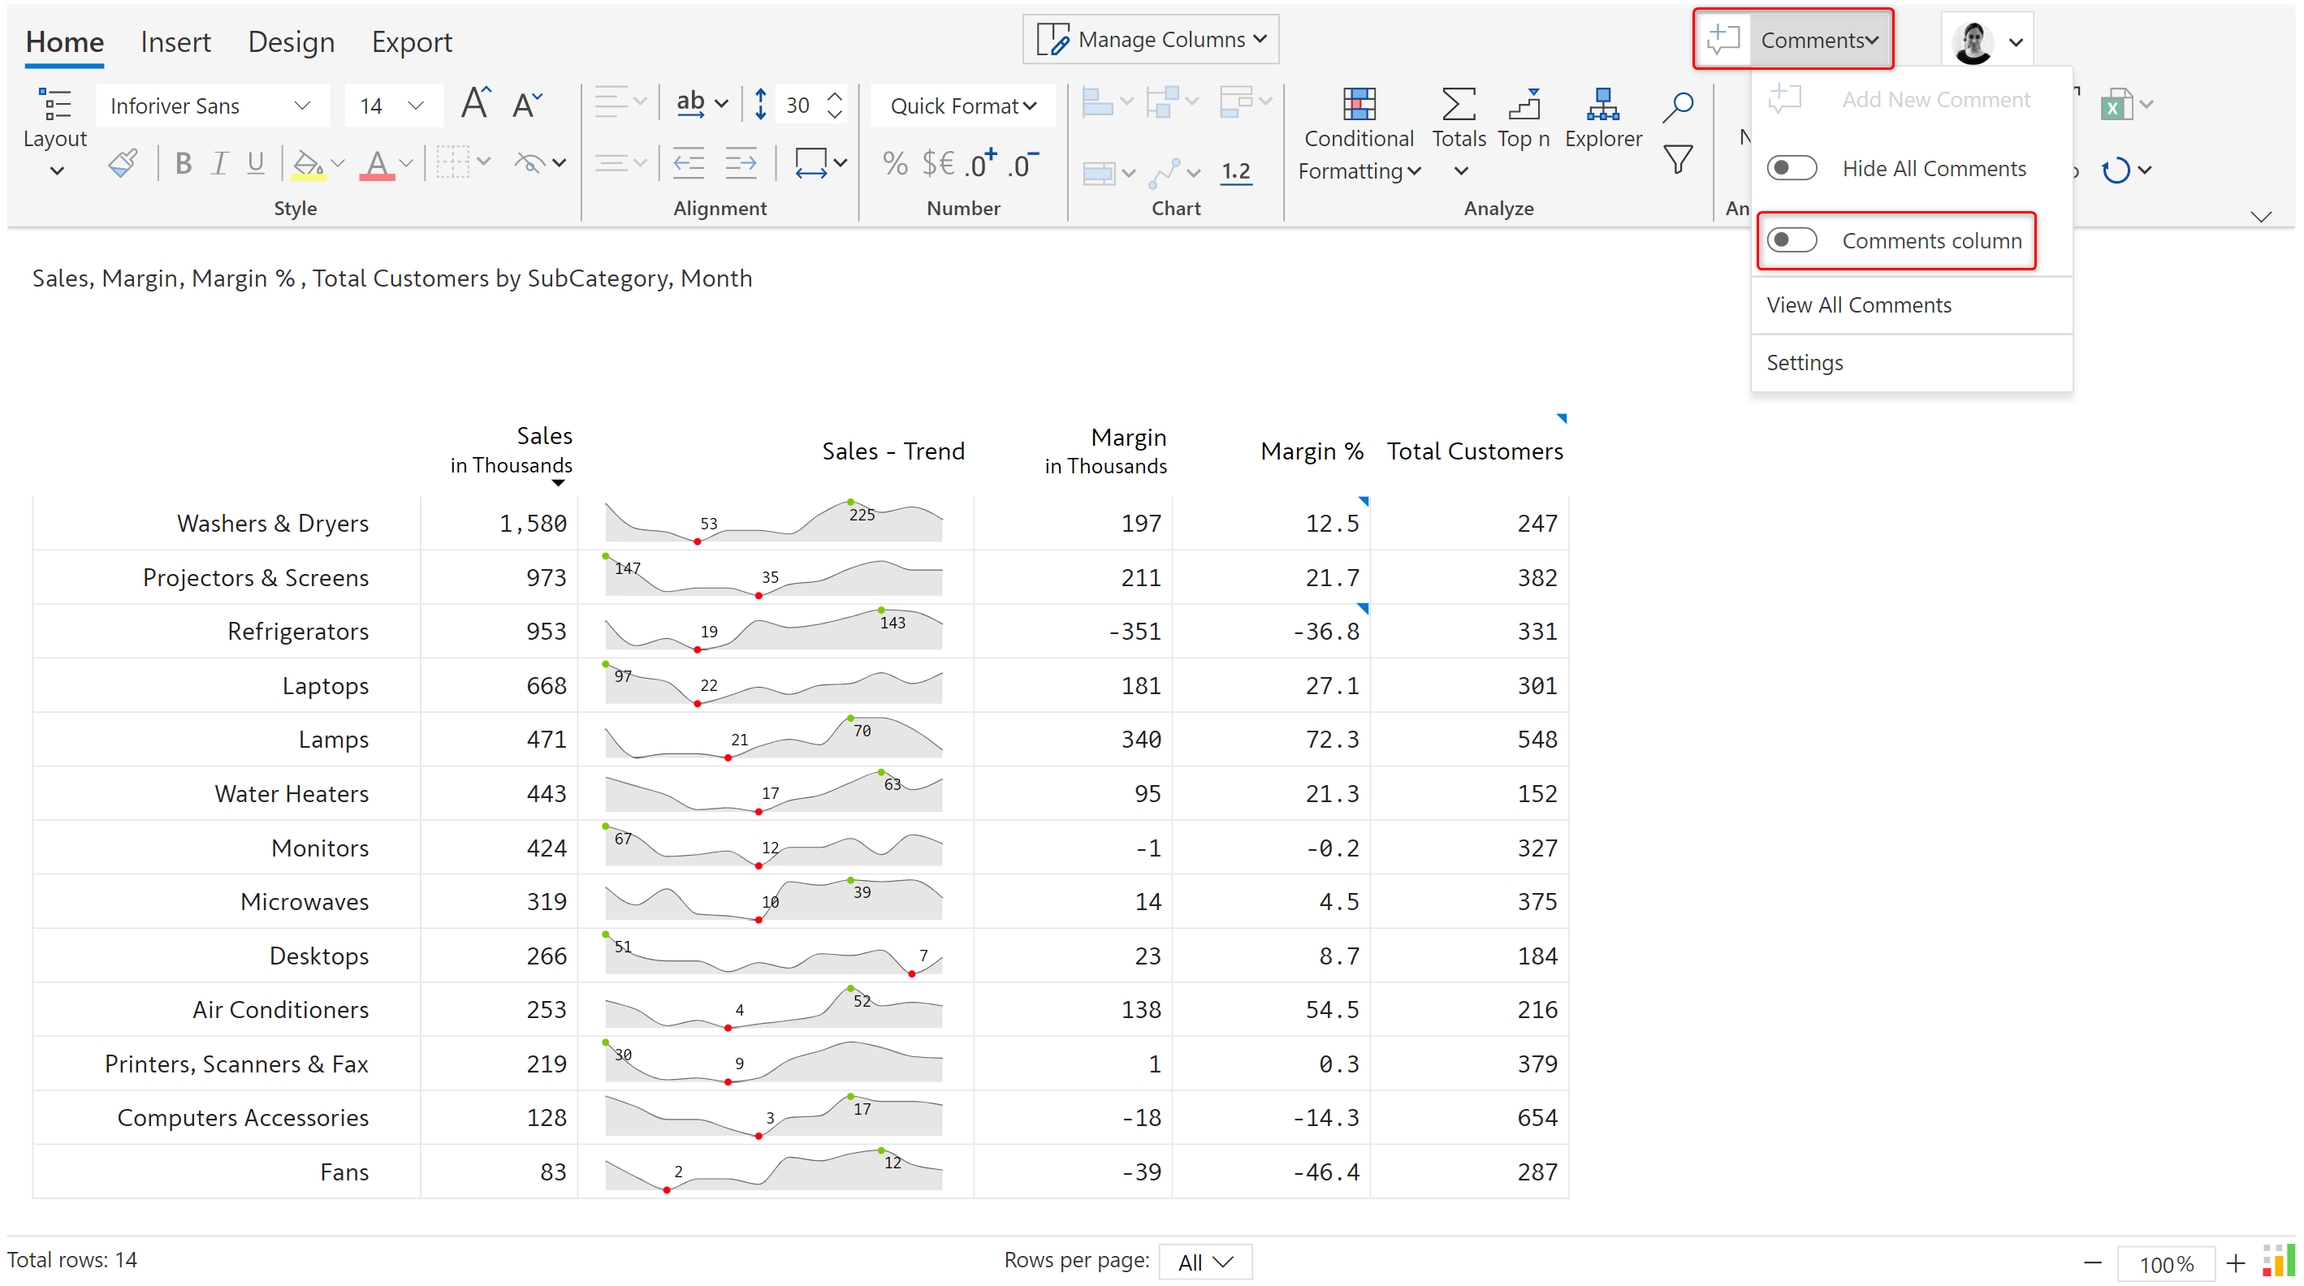The height and width of the screenshot is (1286, 2304).
Task: Switch to the Insert tab
Action: coord(175,42)
